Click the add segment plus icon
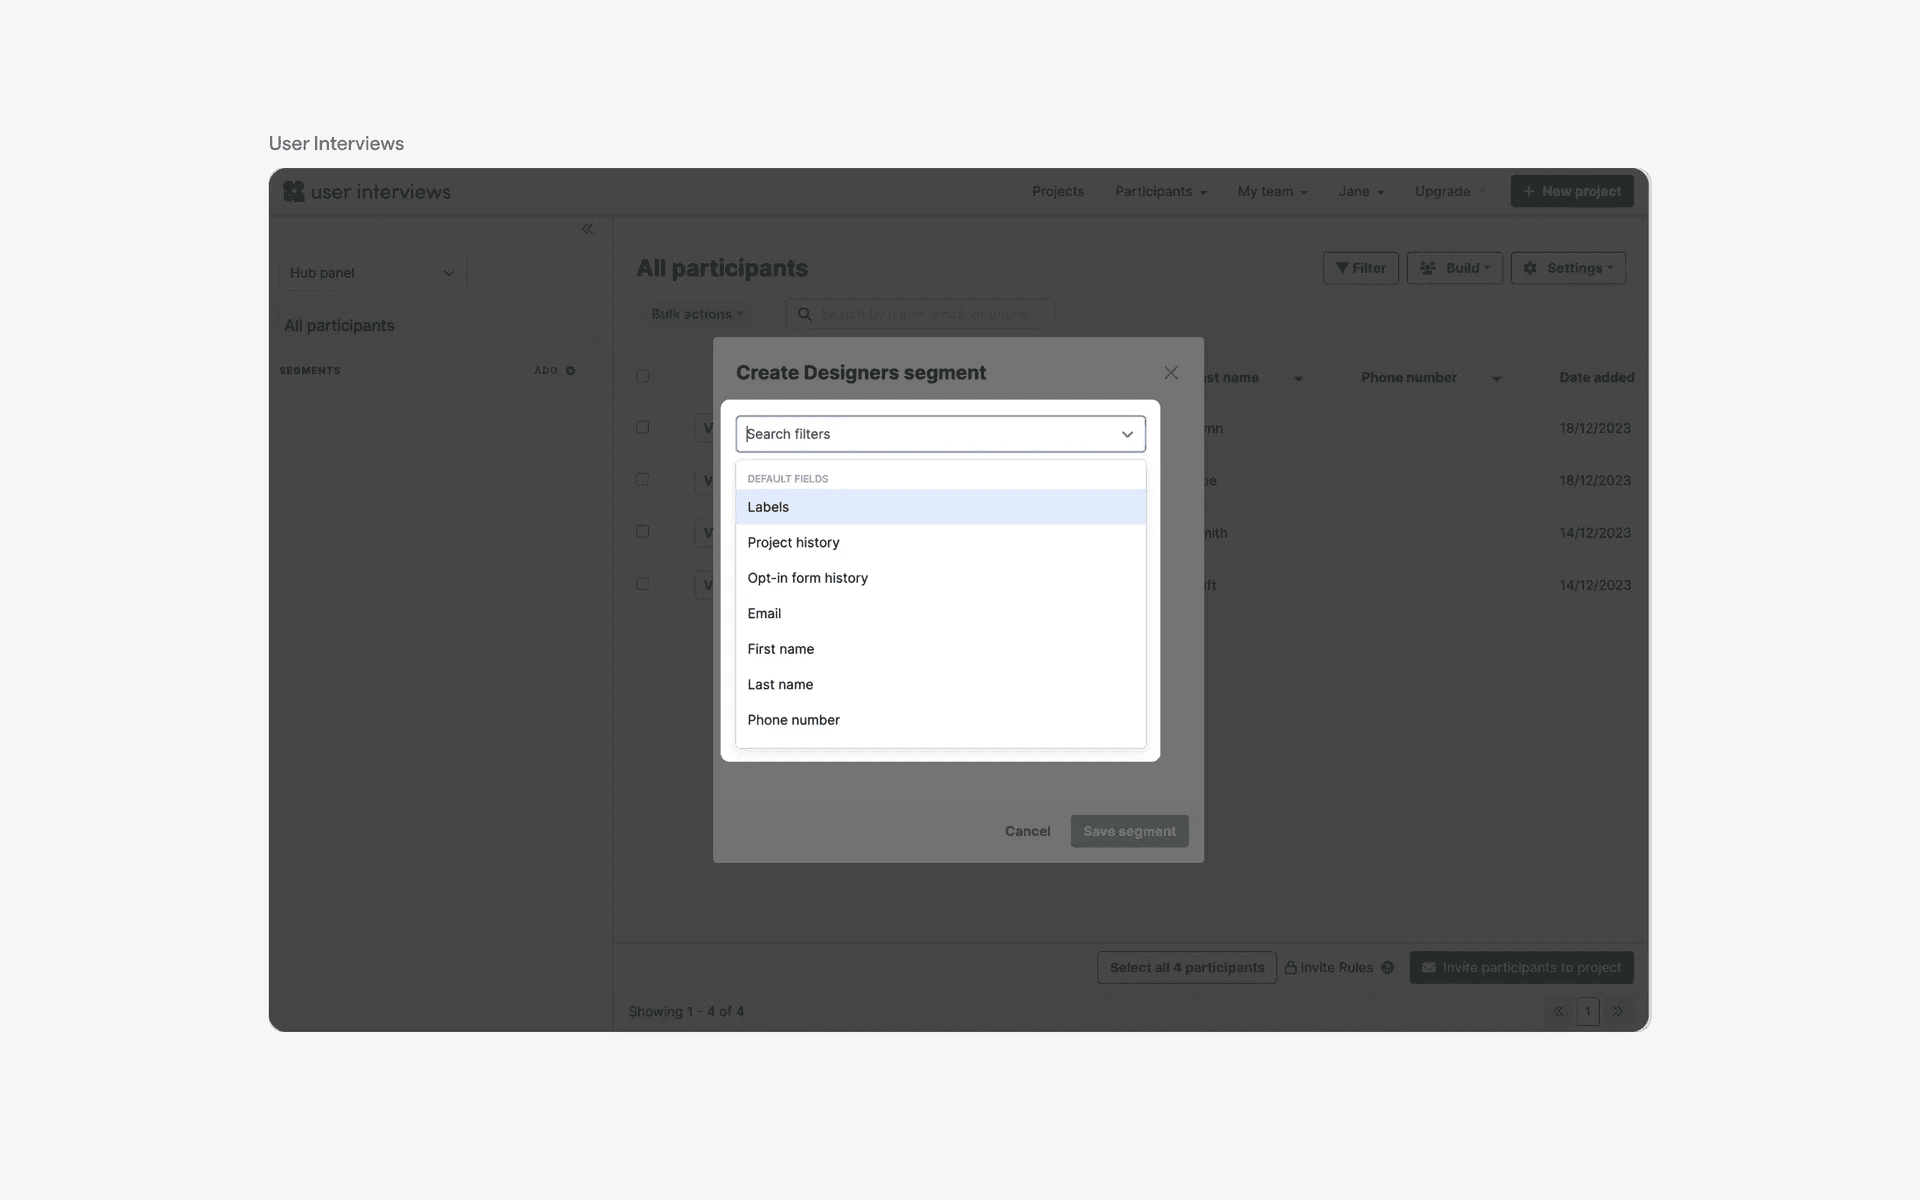 [x=571, y=371]
